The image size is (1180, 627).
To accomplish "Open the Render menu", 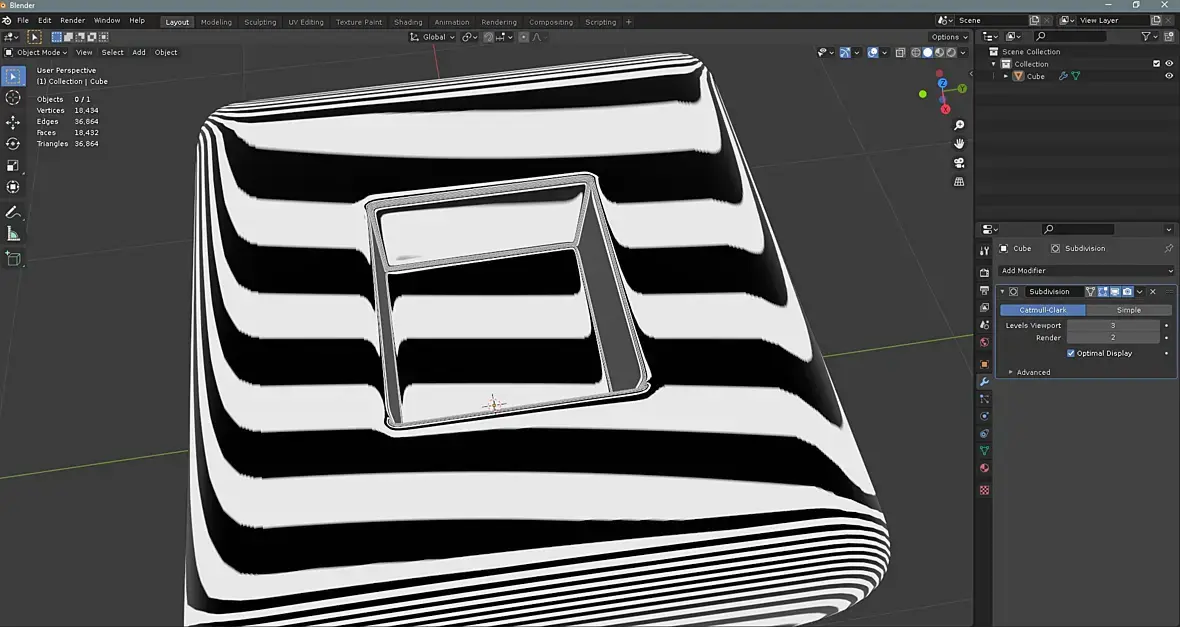I will click(x=73, y=20).
